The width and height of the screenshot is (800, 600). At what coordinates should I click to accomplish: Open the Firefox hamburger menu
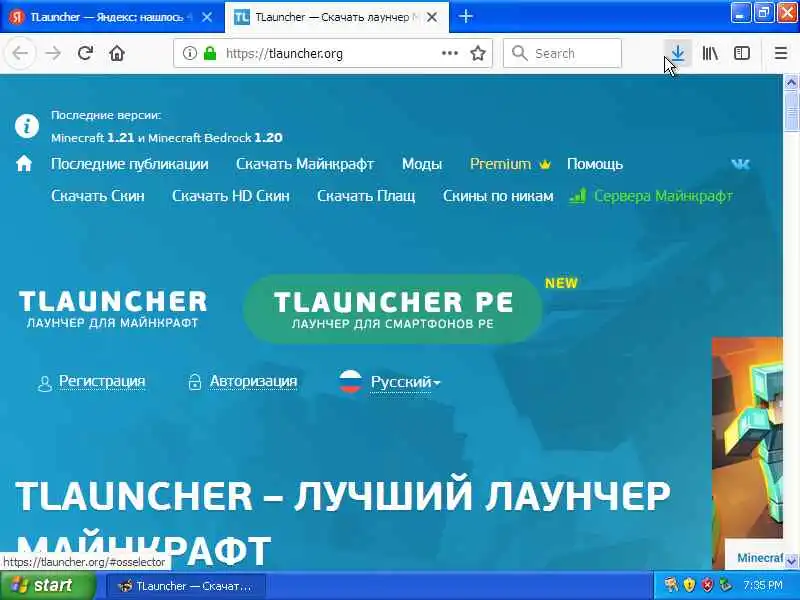pyautogui.click(x=780, y=53)
